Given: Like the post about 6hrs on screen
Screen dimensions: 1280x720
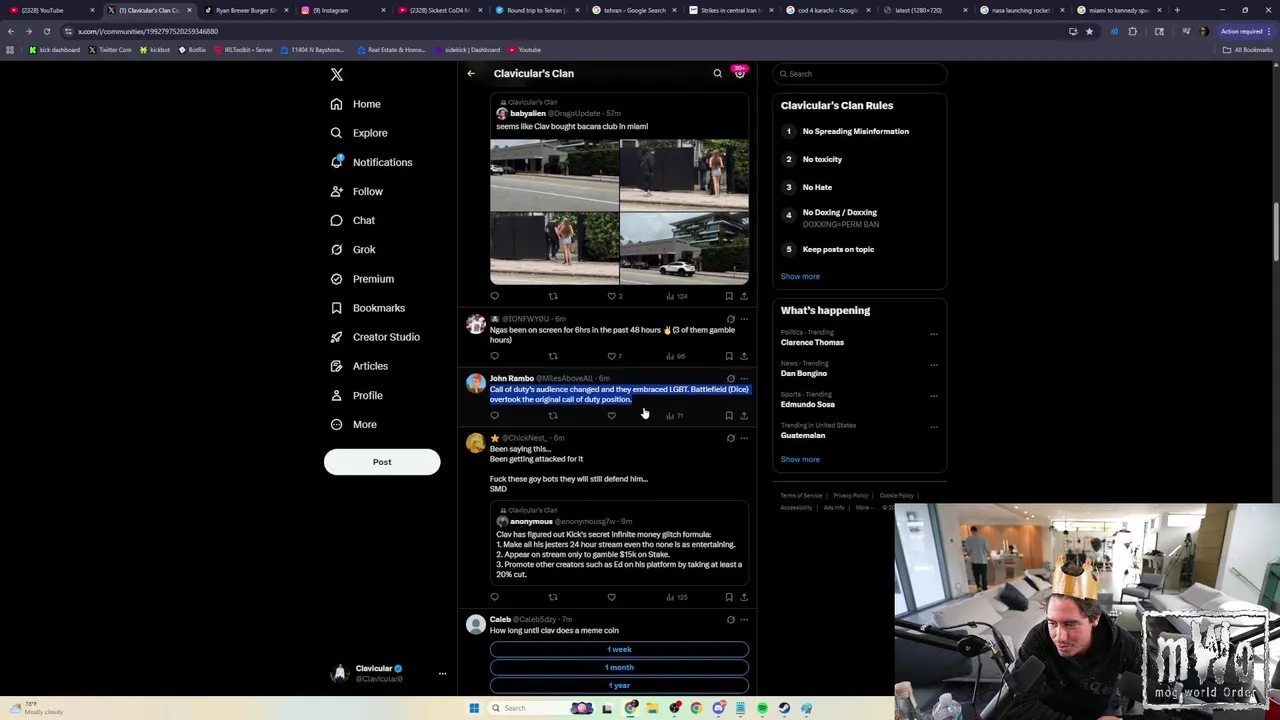Looking at the screenshot, I should 612,356.
